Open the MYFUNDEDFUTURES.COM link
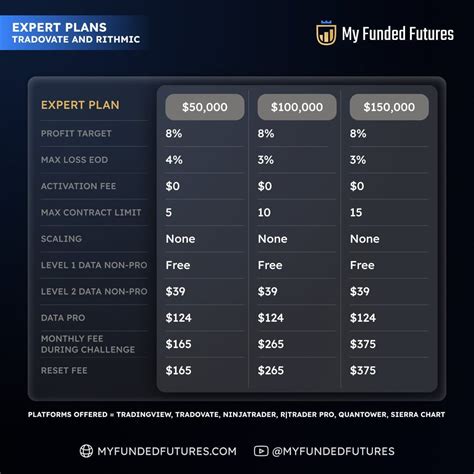Viewport: 474px width, 474px height. tap(167, 451)
